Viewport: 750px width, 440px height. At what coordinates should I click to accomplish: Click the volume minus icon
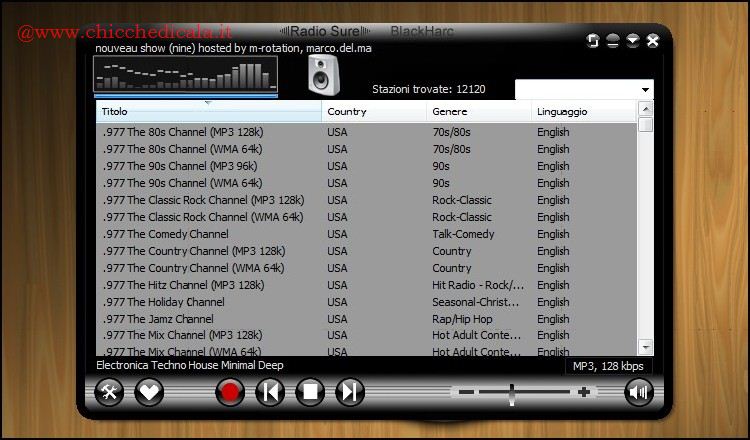(x=466, y=392)
